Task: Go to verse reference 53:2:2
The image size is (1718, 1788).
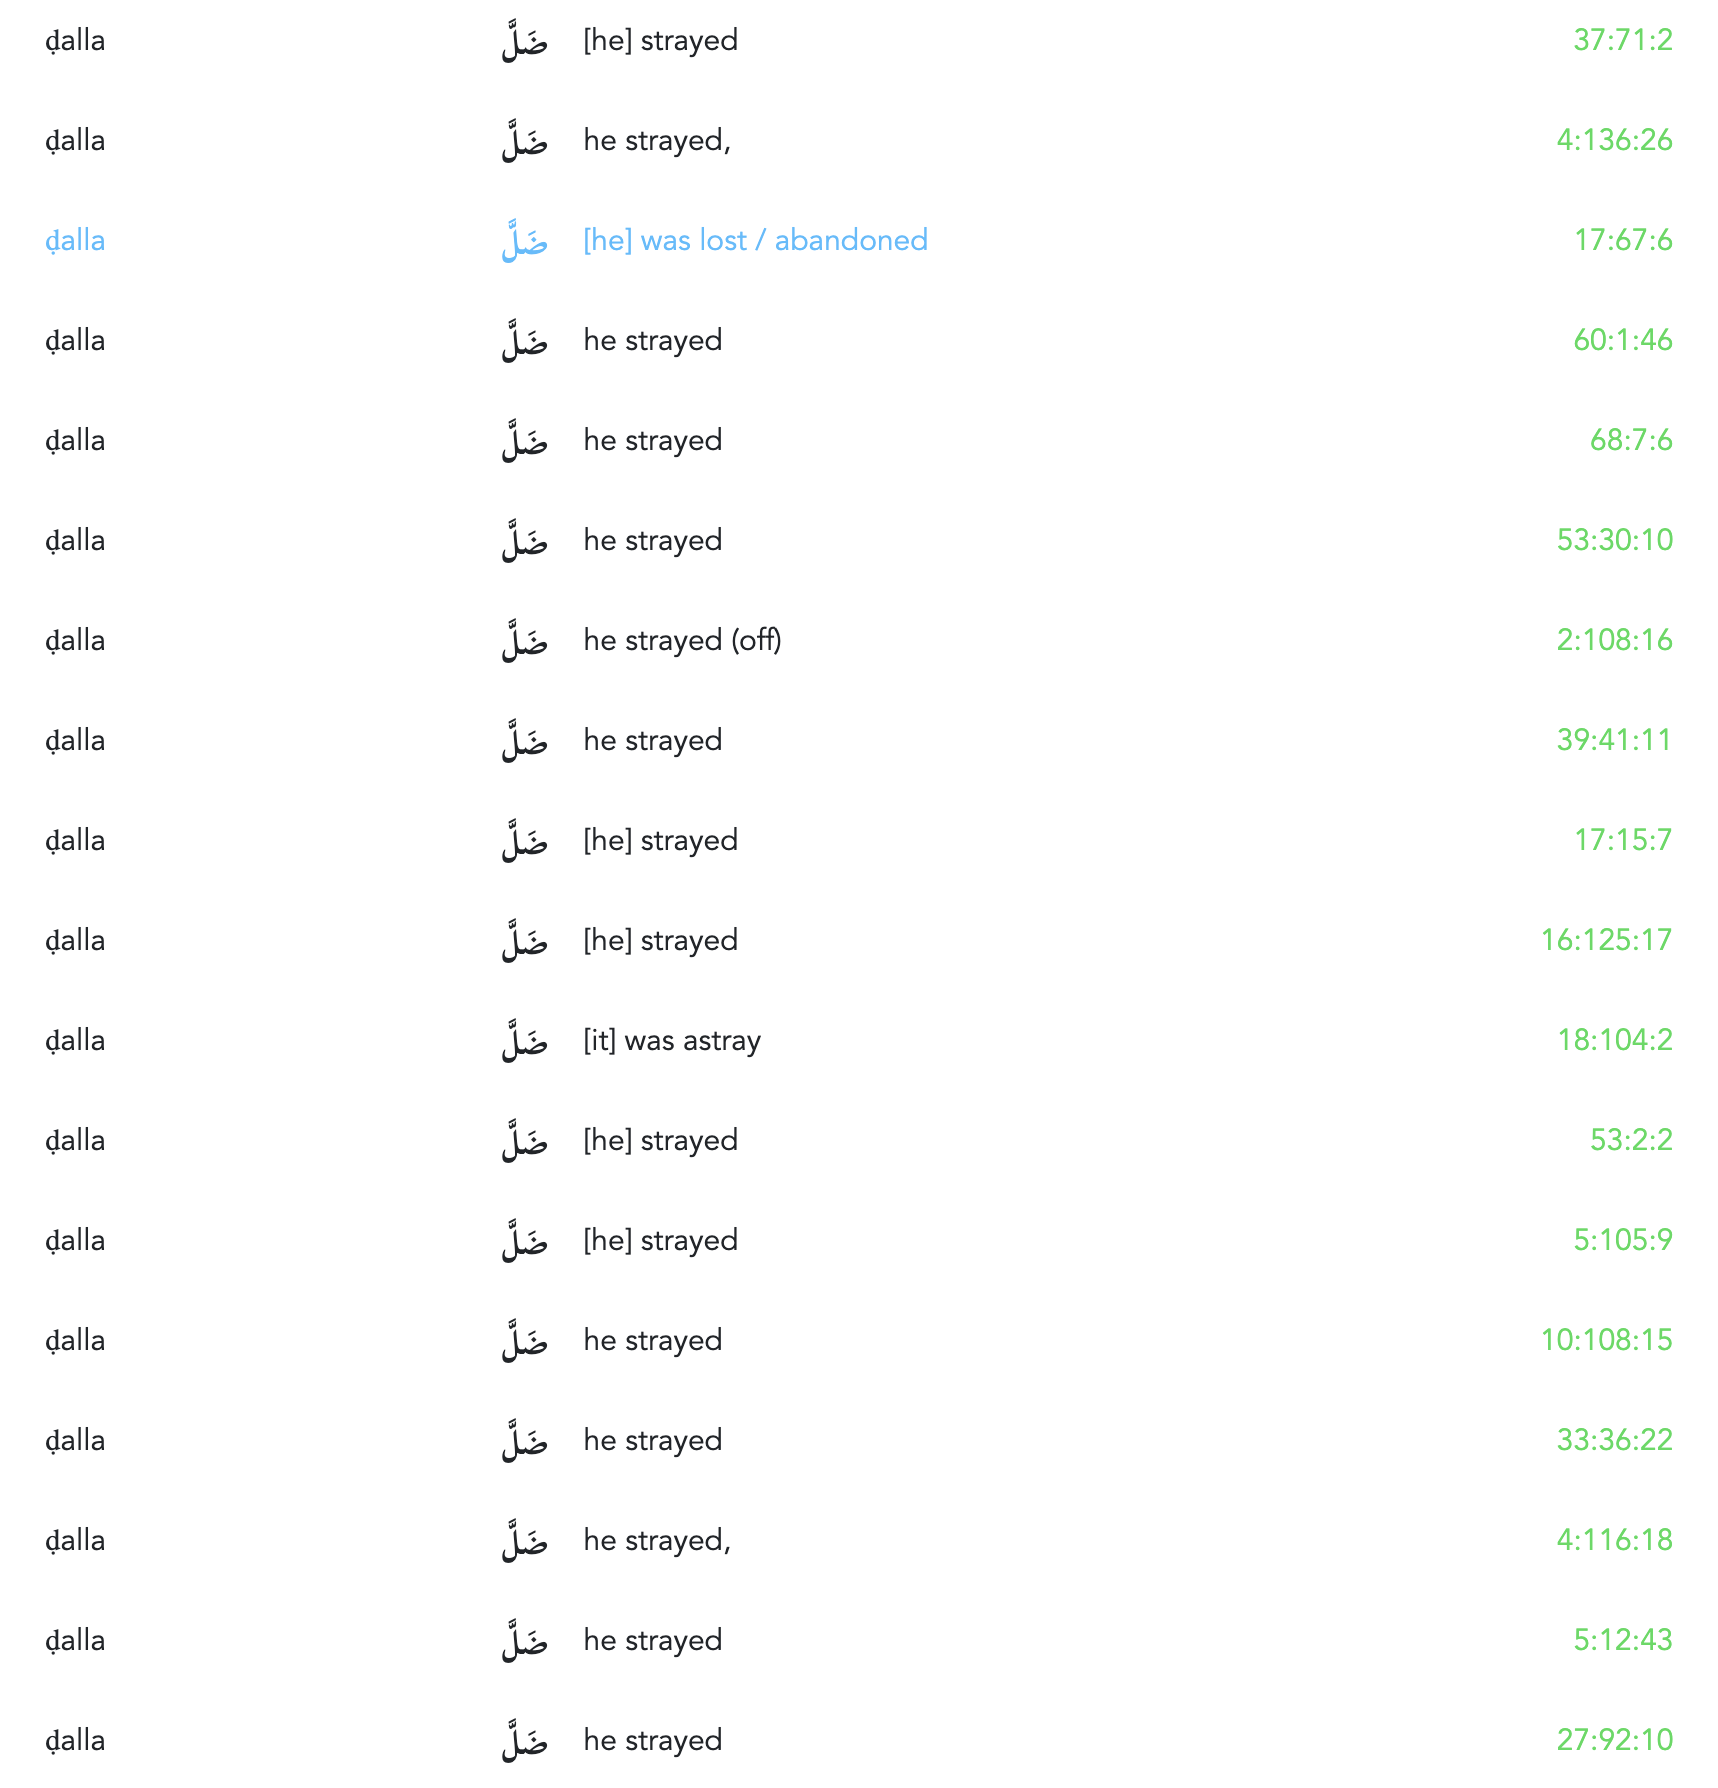Action: [x=1630, y=1140]
